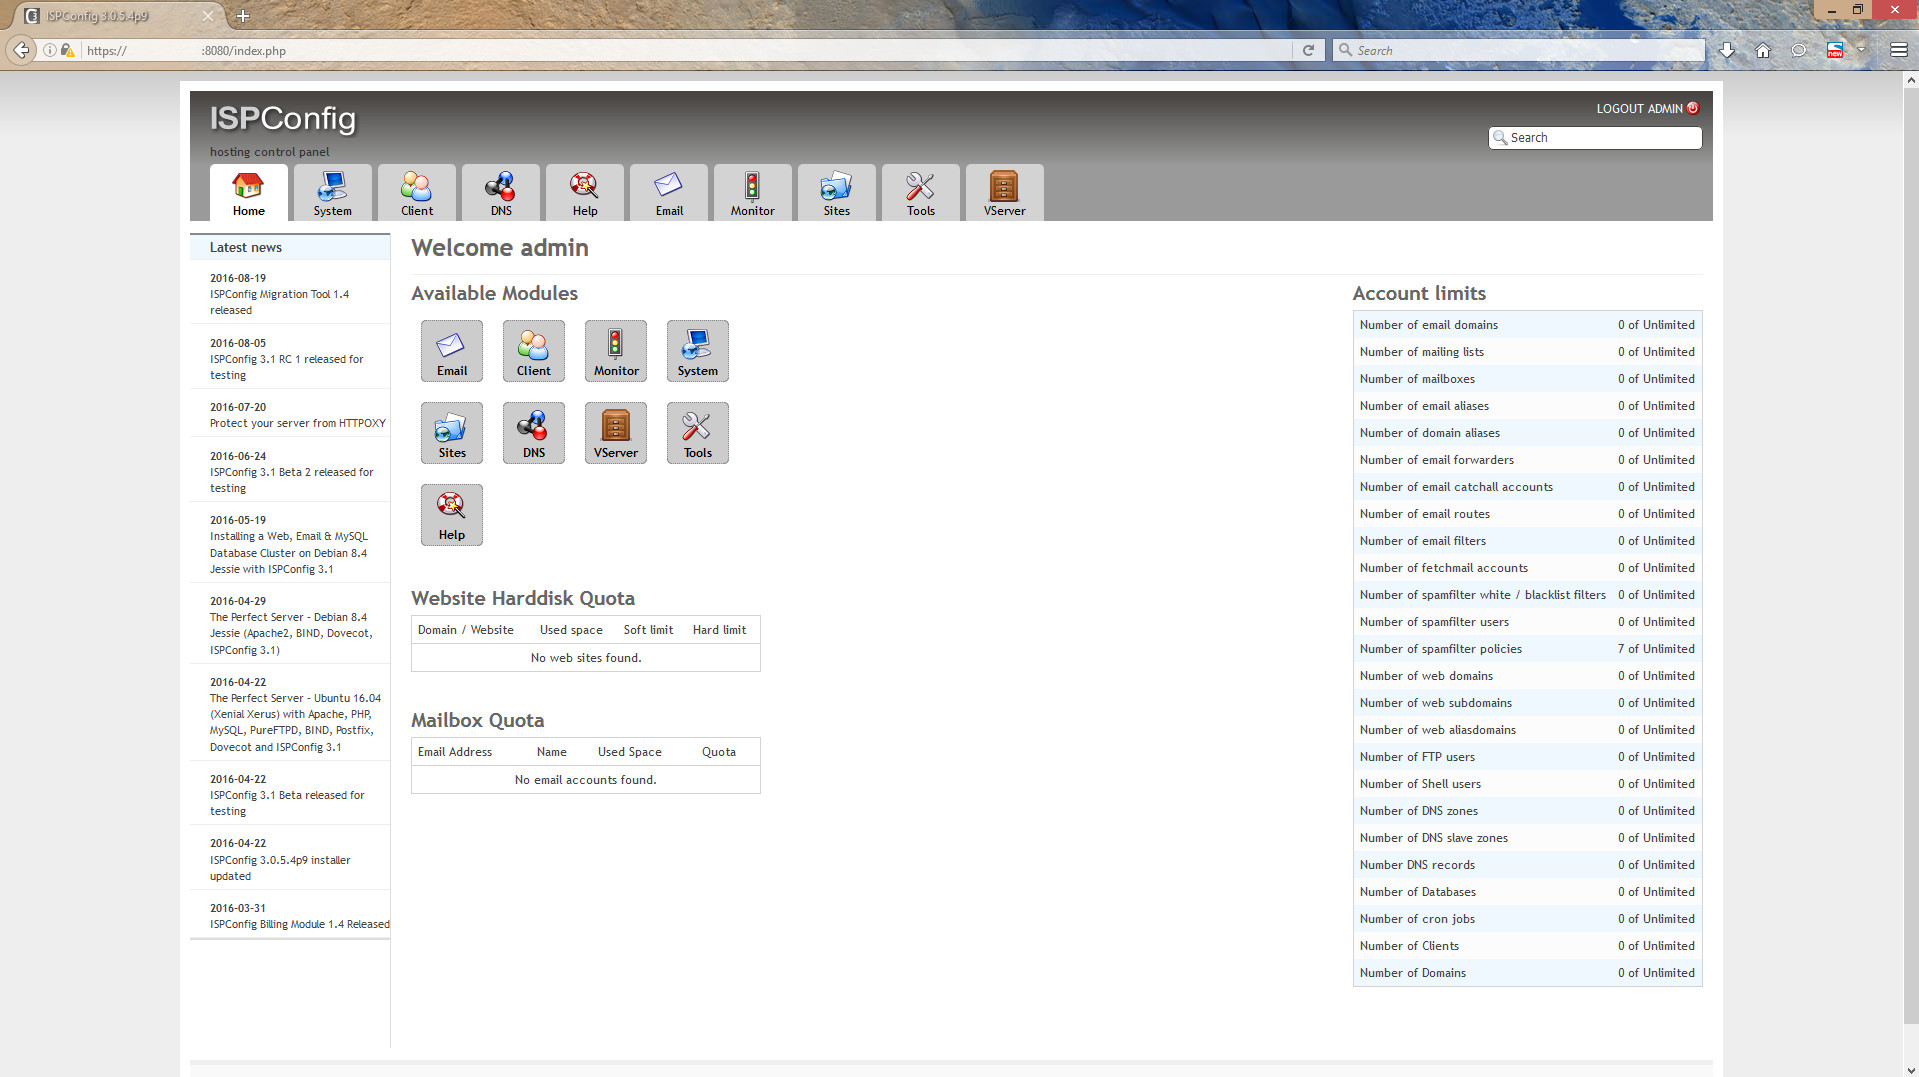Image resolution: width=1919 pixels, height=1077 pixels.
Task: Switch to the DNS tab in top navigation
Action: pos(500,193)
